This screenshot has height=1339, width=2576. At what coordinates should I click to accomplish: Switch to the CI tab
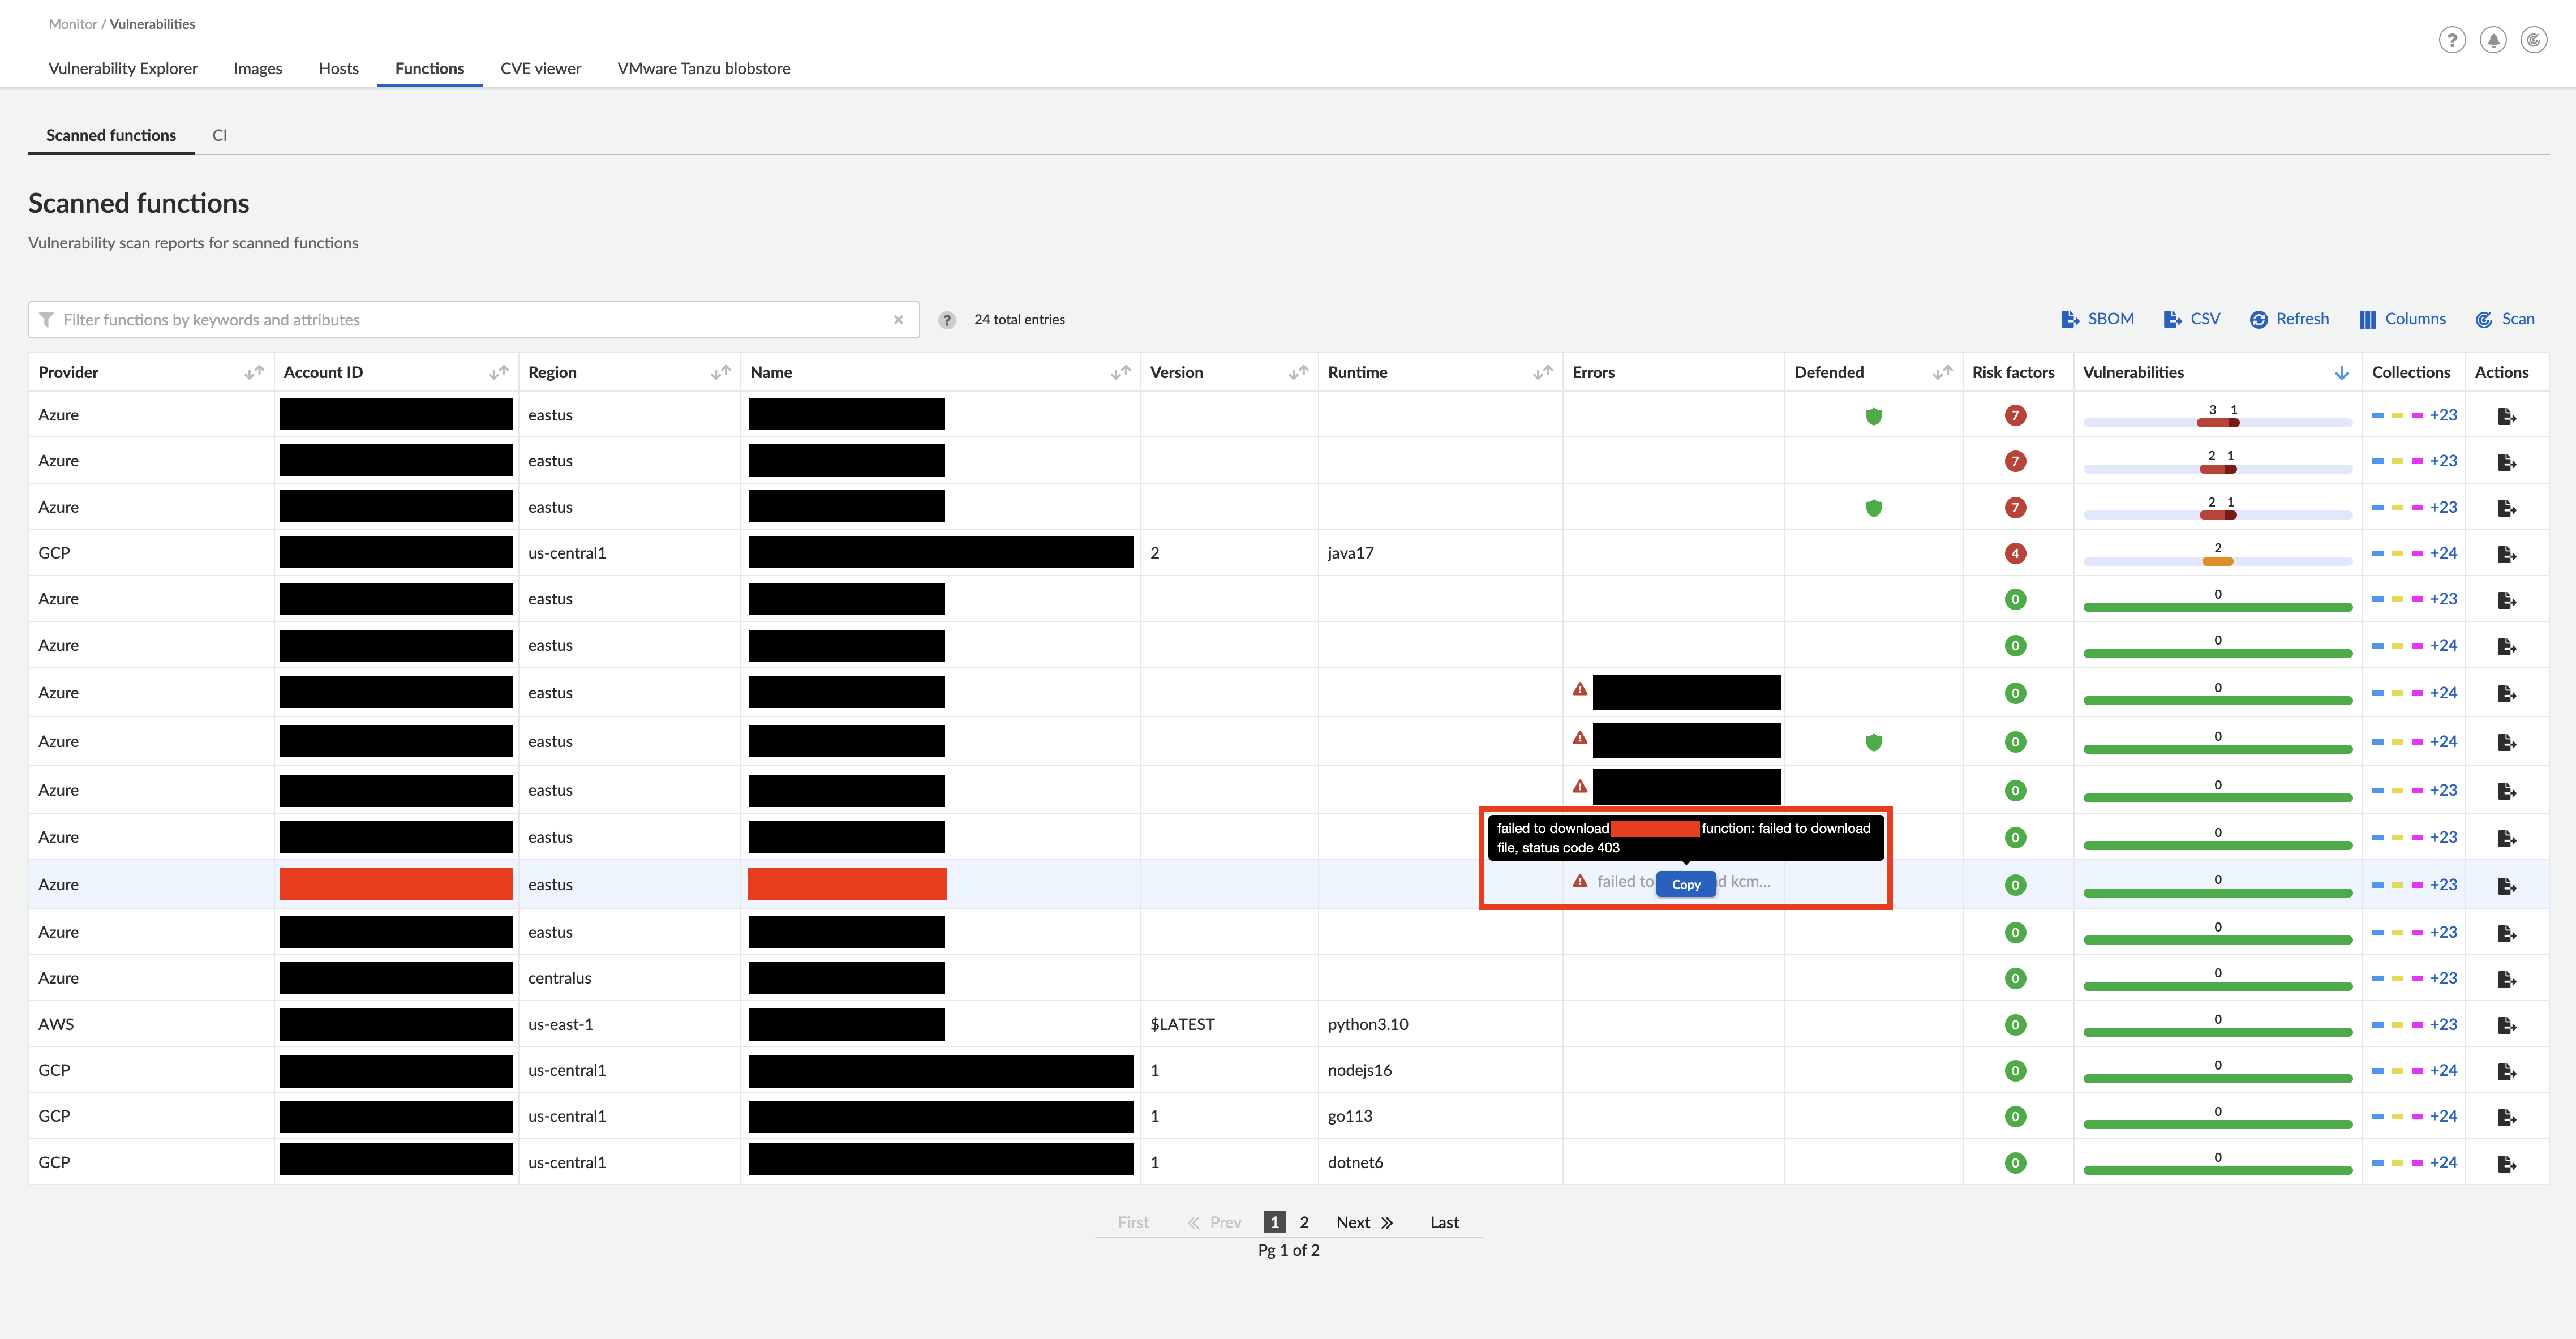coord(220,135)
